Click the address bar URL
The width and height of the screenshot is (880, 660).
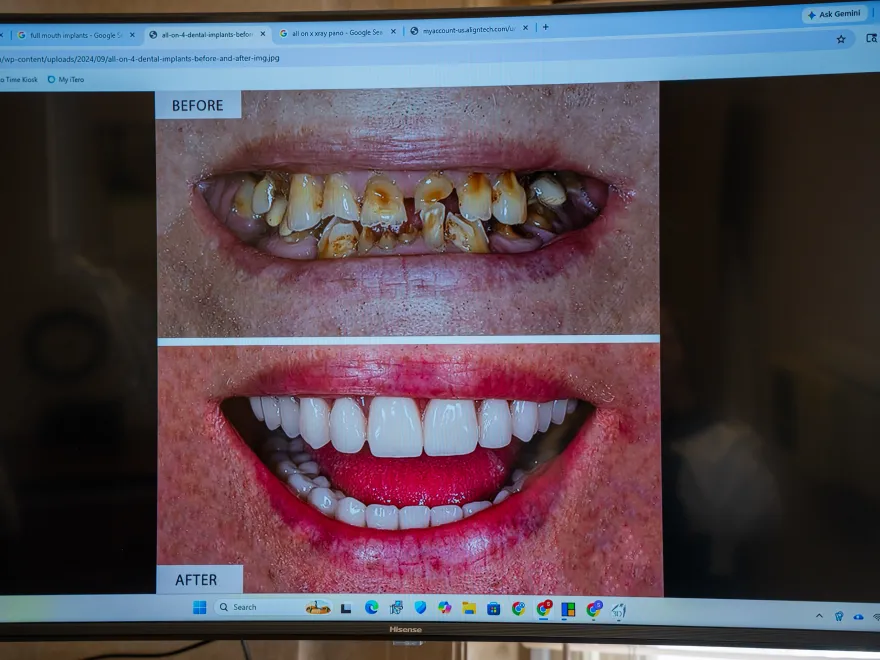tap(139, 58)
